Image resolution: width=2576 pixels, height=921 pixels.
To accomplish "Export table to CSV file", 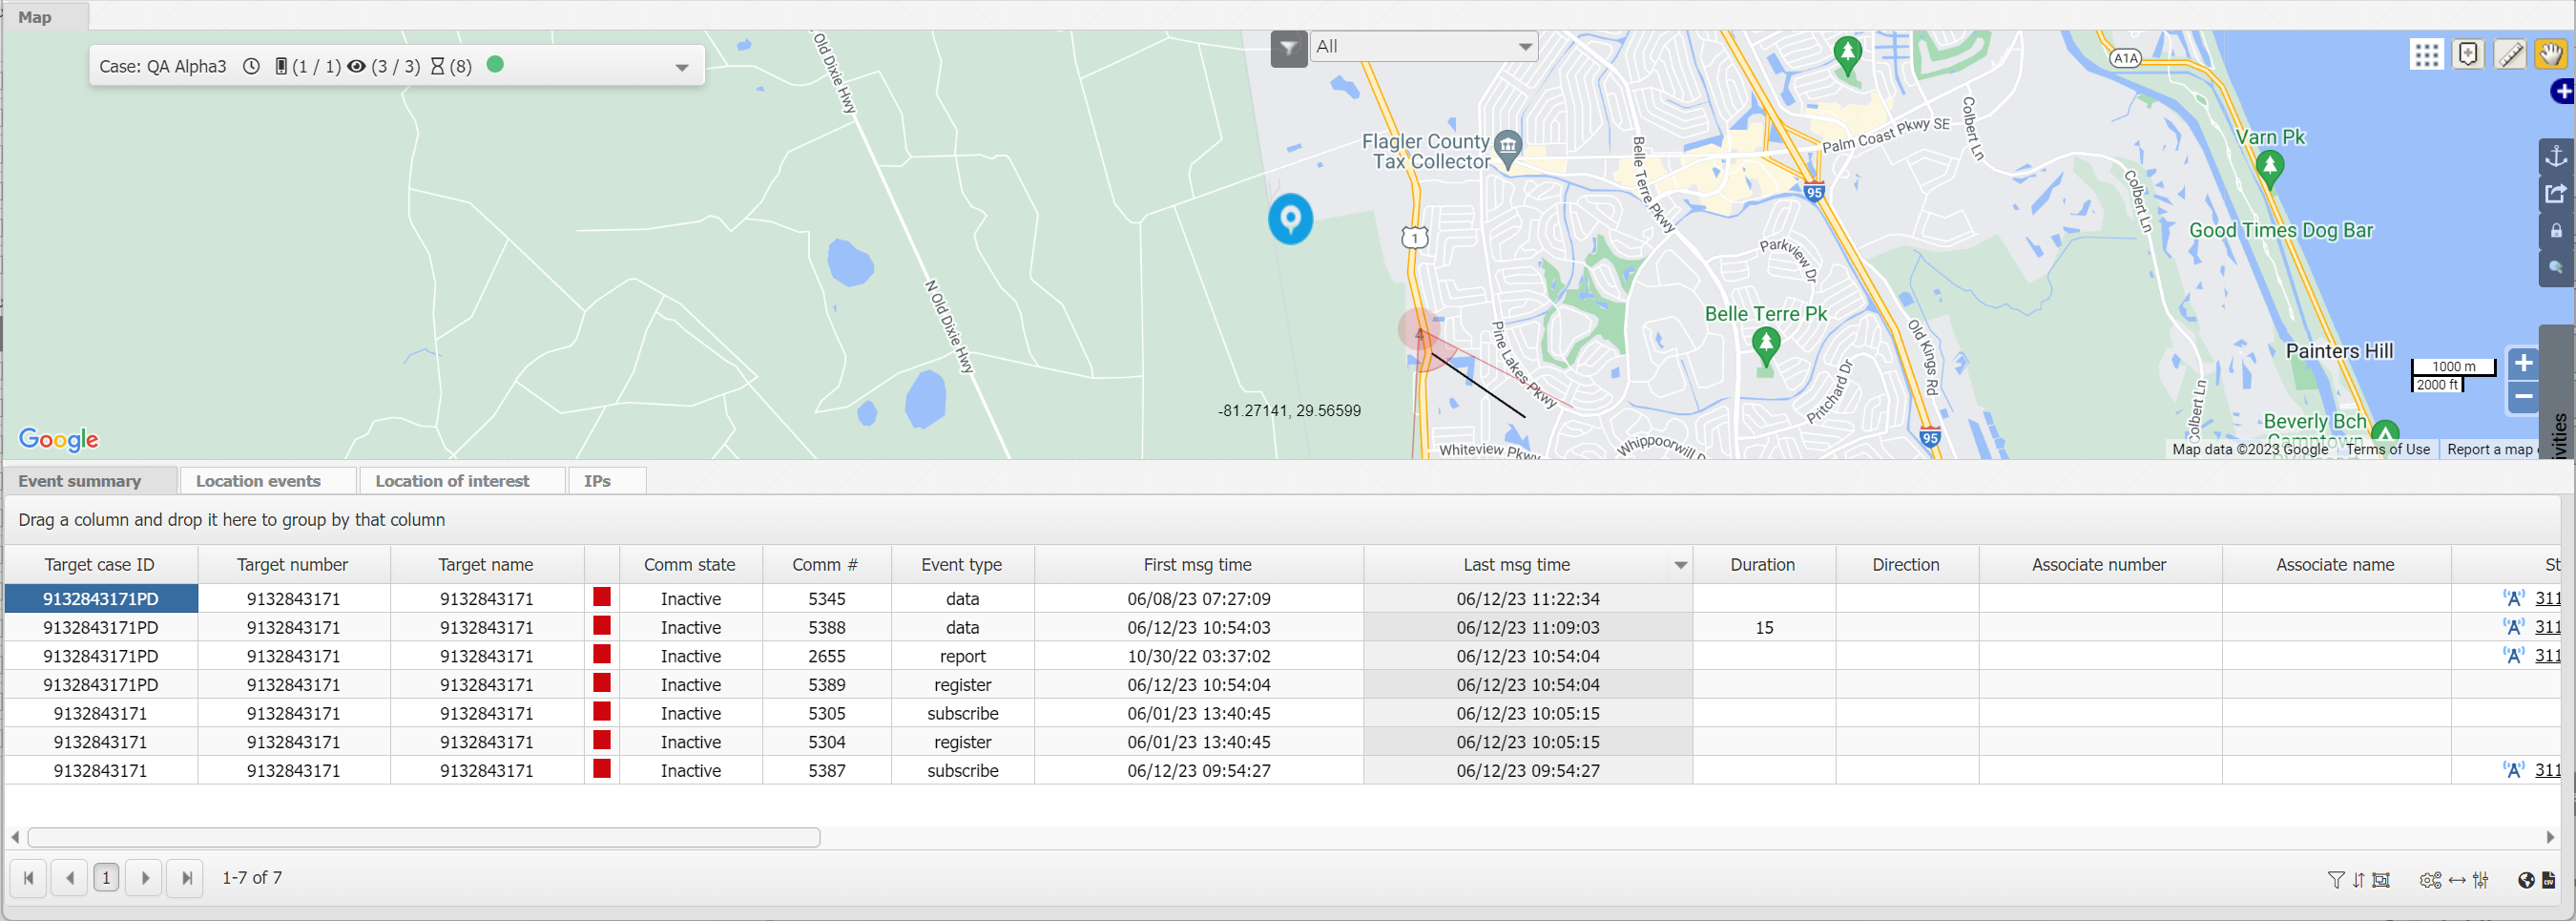I will [x=2548, y=880].
